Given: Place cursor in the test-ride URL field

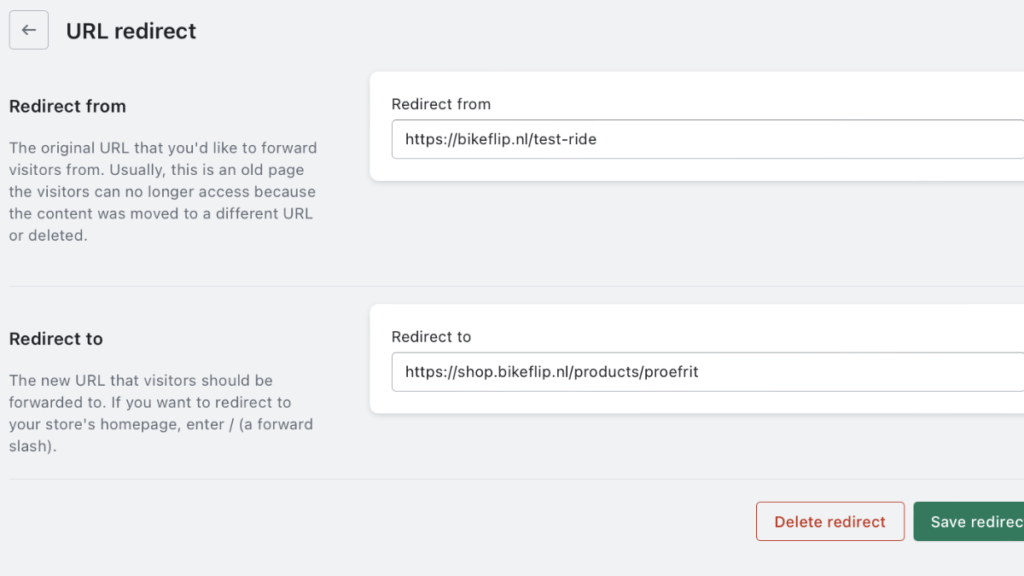Looking at the screenshot, I should (x=700, y=139).
